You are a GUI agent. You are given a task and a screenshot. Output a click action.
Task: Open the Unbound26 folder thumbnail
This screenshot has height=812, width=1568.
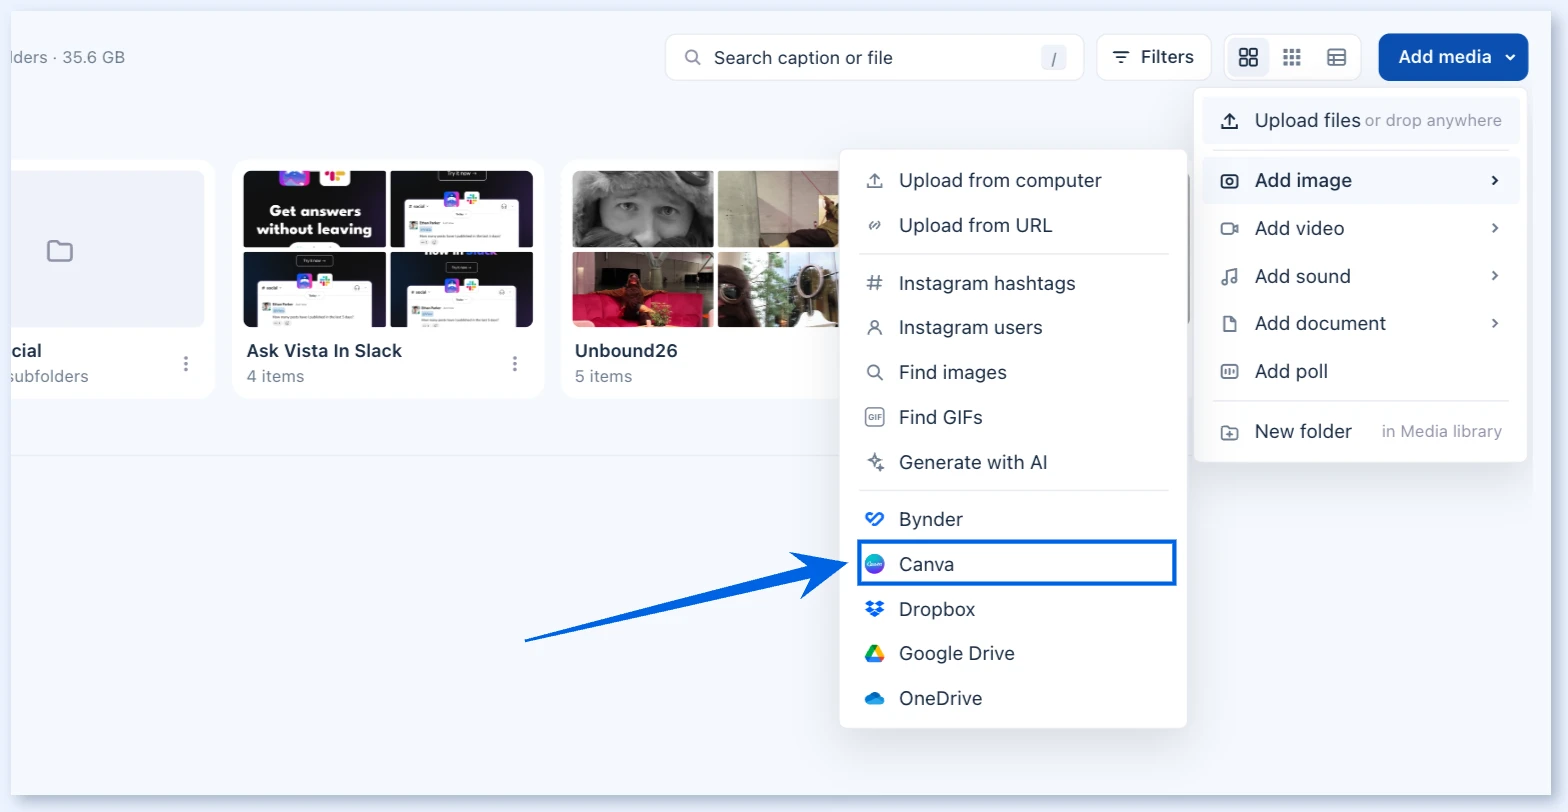(x=706, y=249)
